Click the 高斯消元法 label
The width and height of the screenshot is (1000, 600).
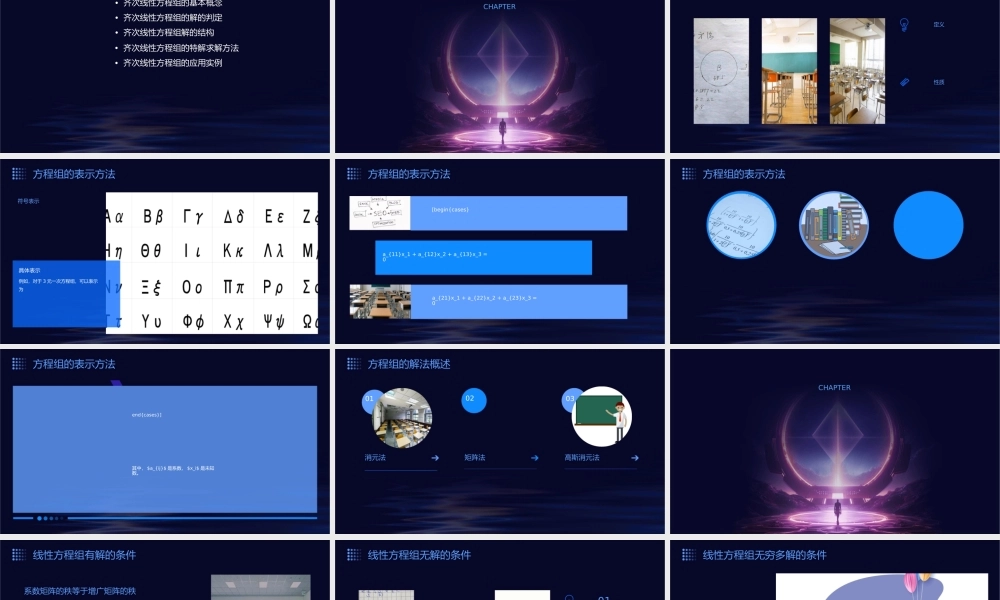[582, 458]
